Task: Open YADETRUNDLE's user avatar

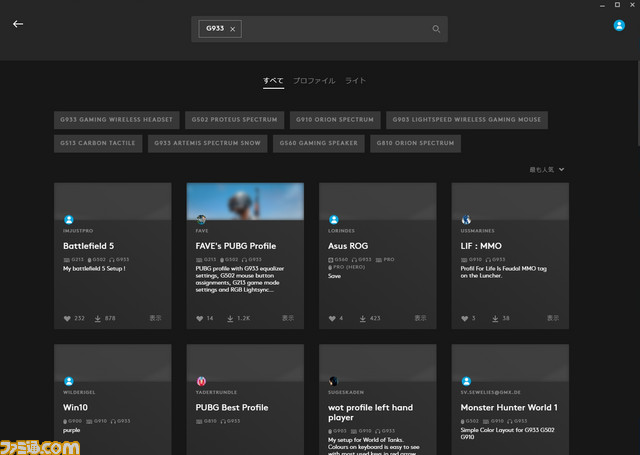Action: tap(201, 380)
